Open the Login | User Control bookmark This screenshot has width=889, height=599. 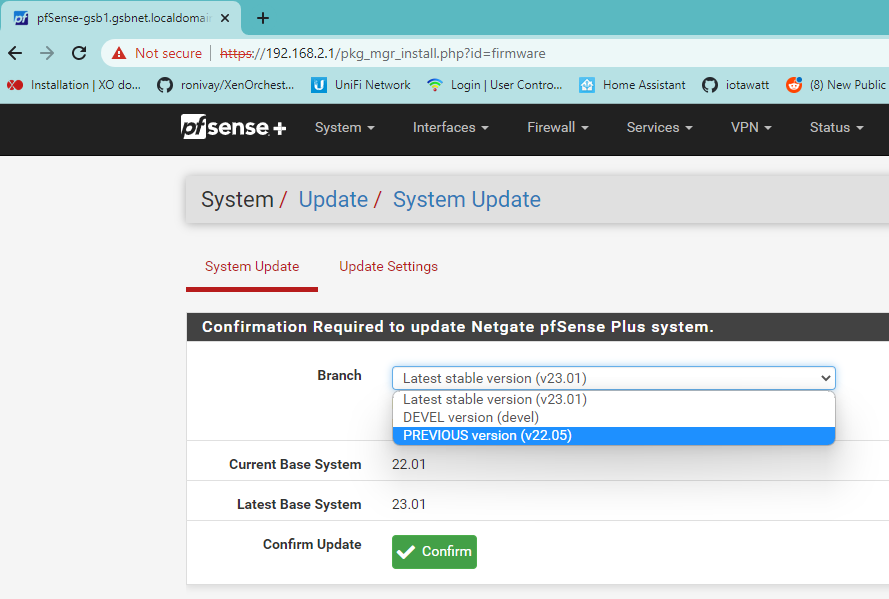coord(494,85)
